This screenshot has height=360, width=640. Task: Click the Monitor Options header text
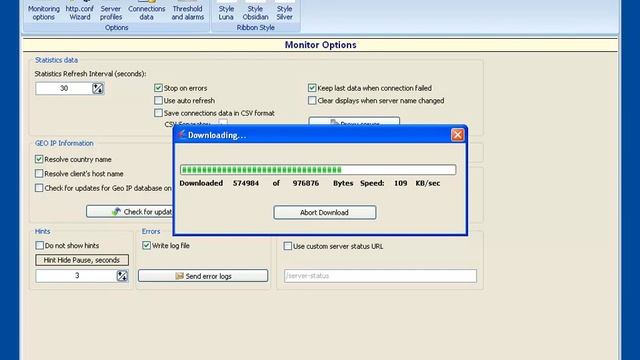(320, 45)
